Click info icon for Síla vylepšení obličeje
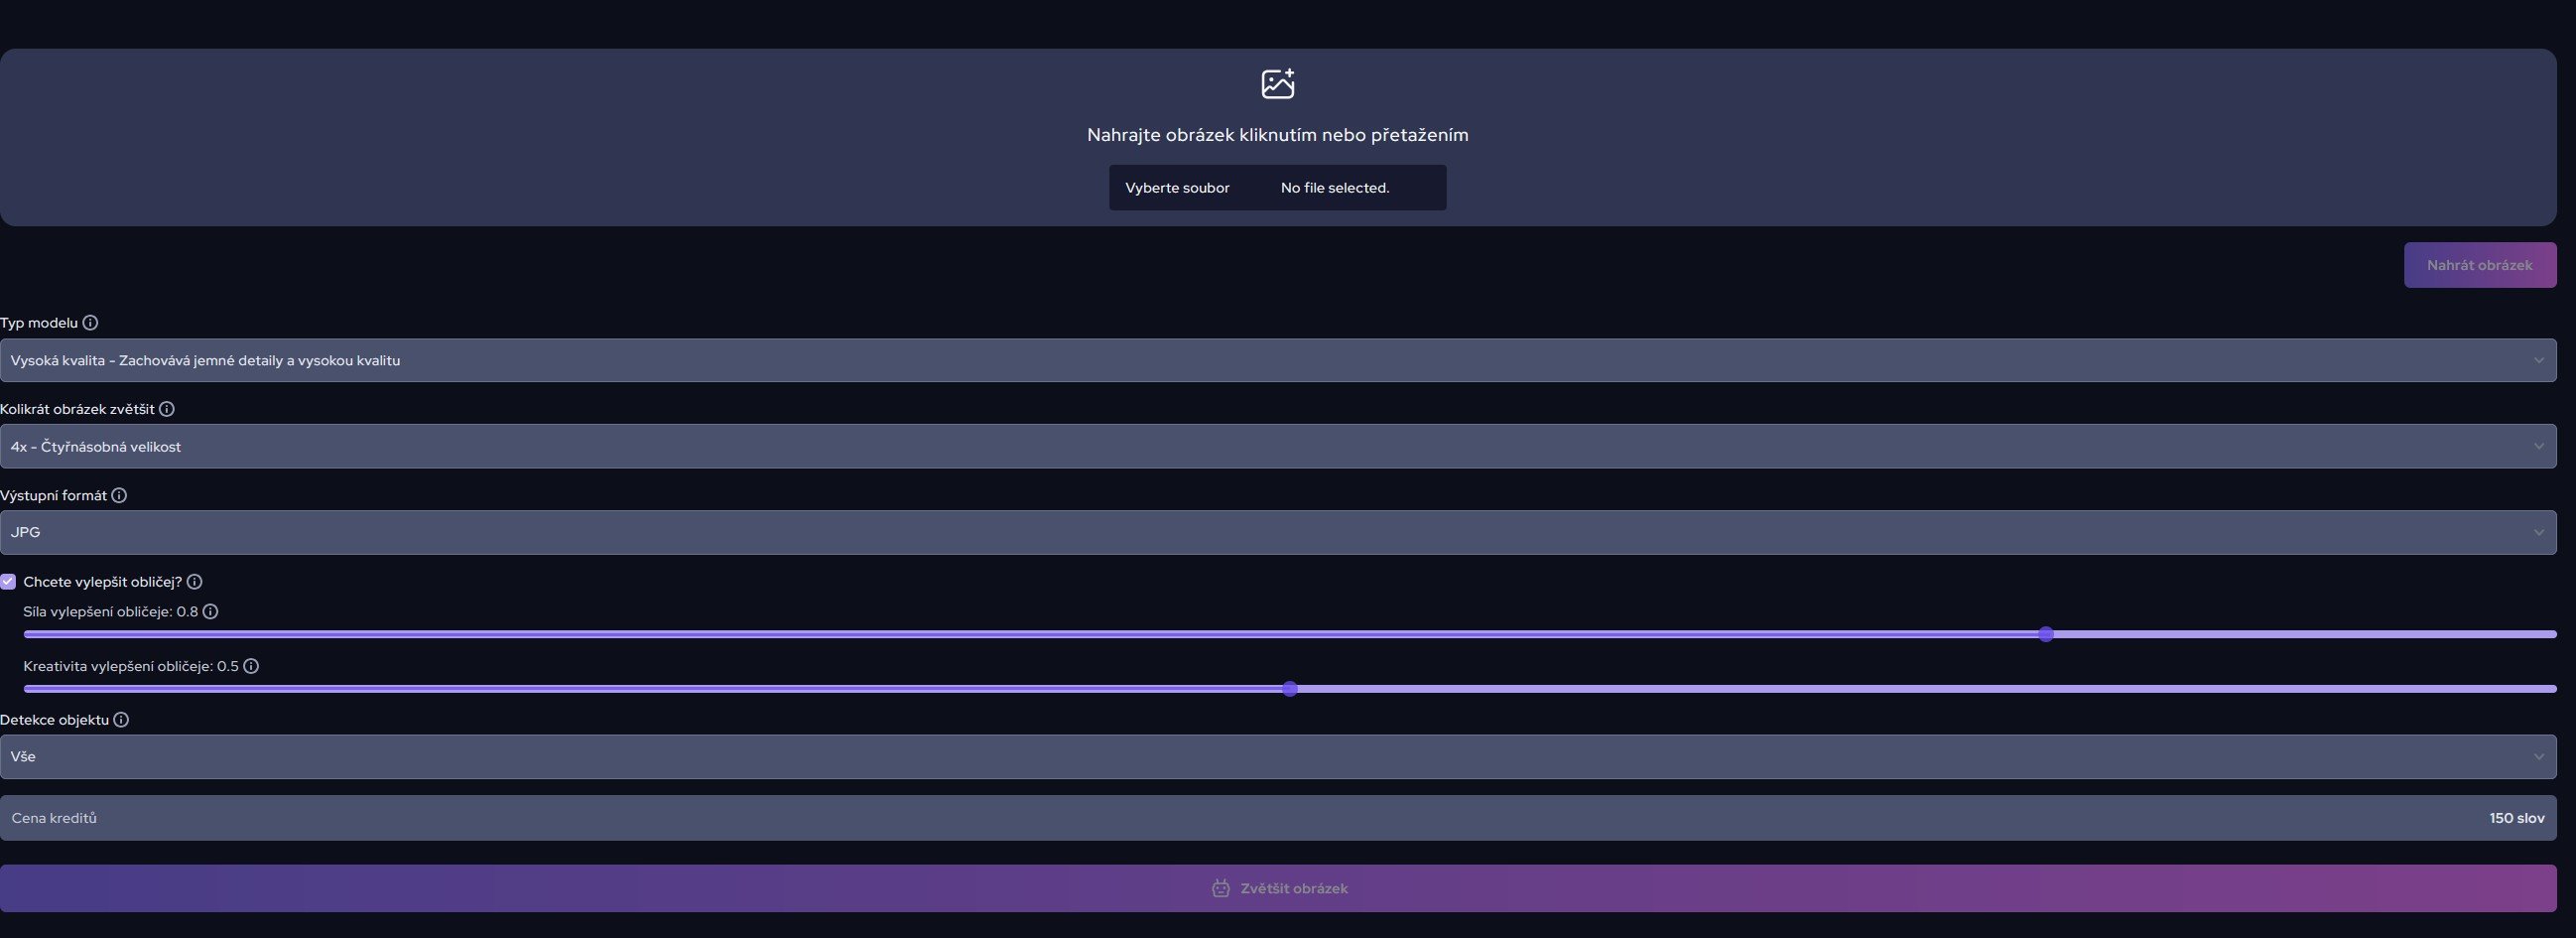The height and width of the screenshot is (938, 2576). tap(211, 612)
